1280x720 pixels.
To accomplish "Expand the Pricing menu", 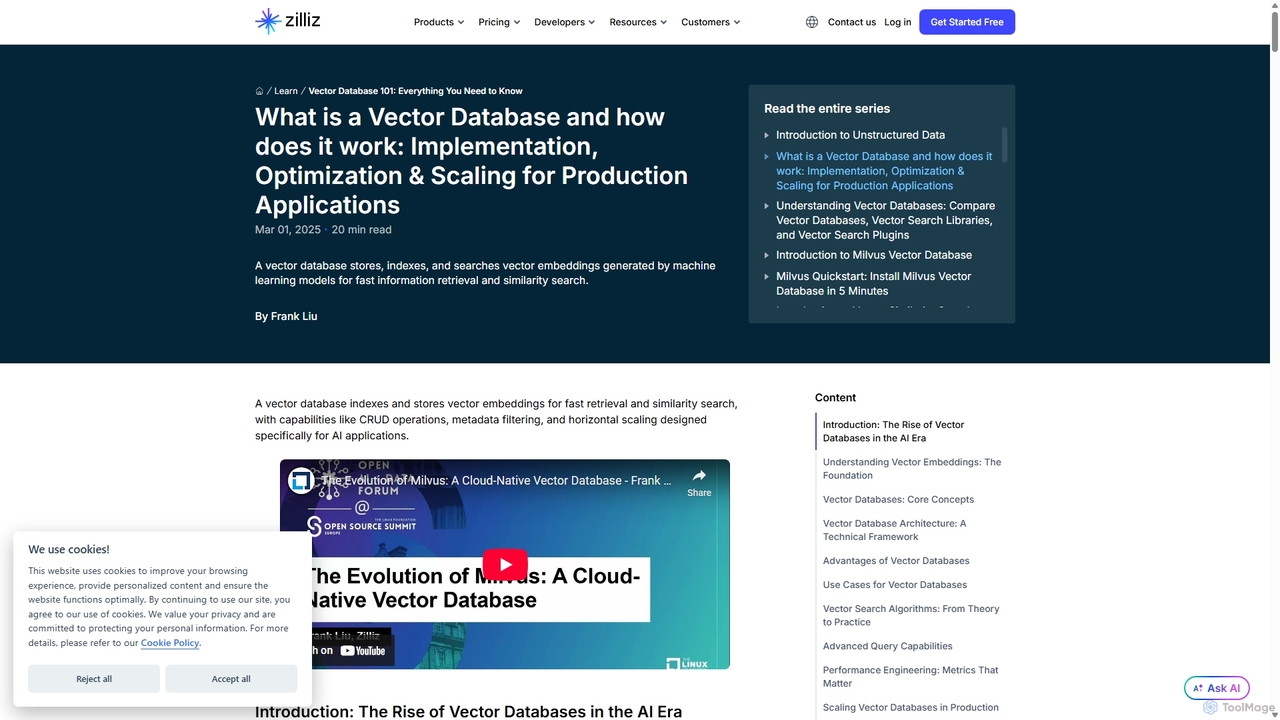I will click(x=499, y=22).
